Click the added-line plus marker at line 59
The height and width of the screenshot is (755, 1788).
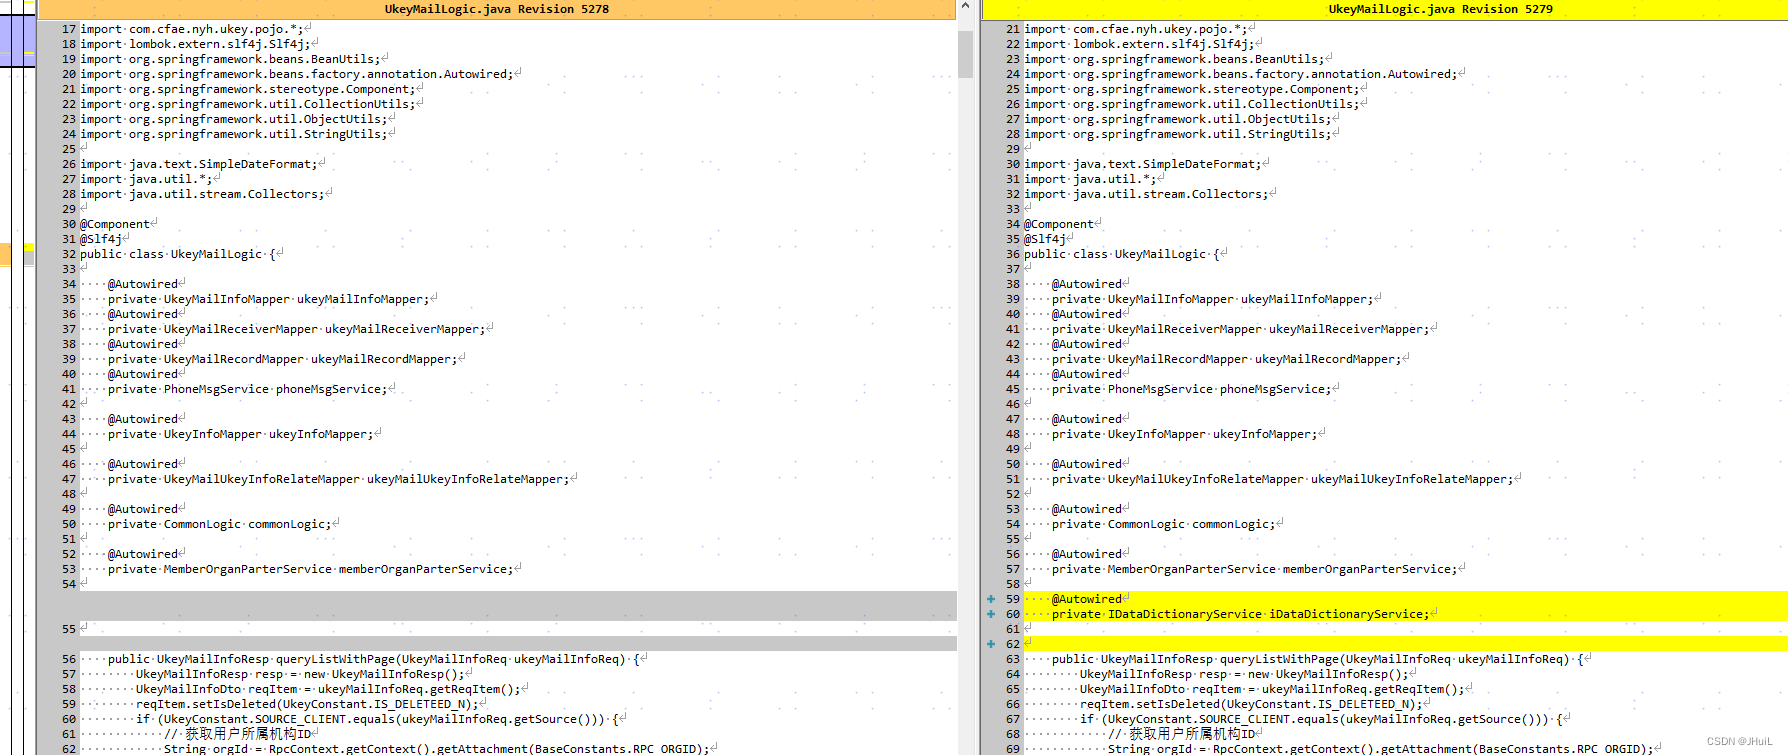point(991,599)
